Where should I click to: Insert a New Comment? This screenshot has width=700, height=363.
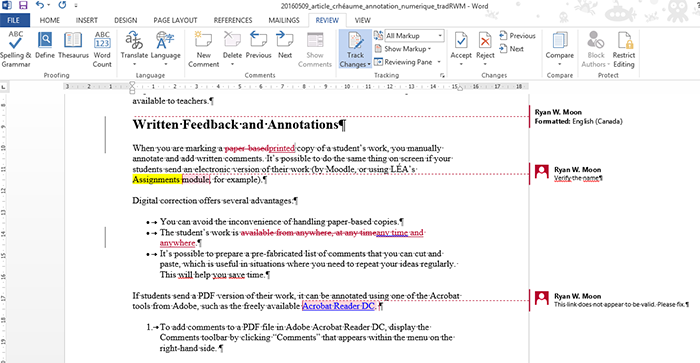[x=204, y=49]
